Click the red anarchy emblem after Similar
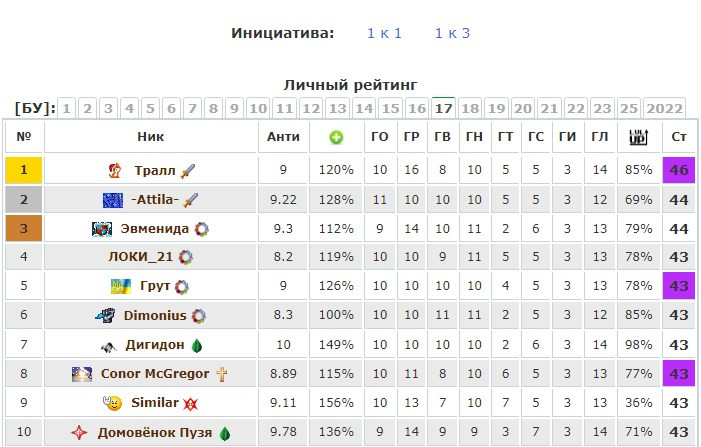701x447 pixels. (191, 404)
